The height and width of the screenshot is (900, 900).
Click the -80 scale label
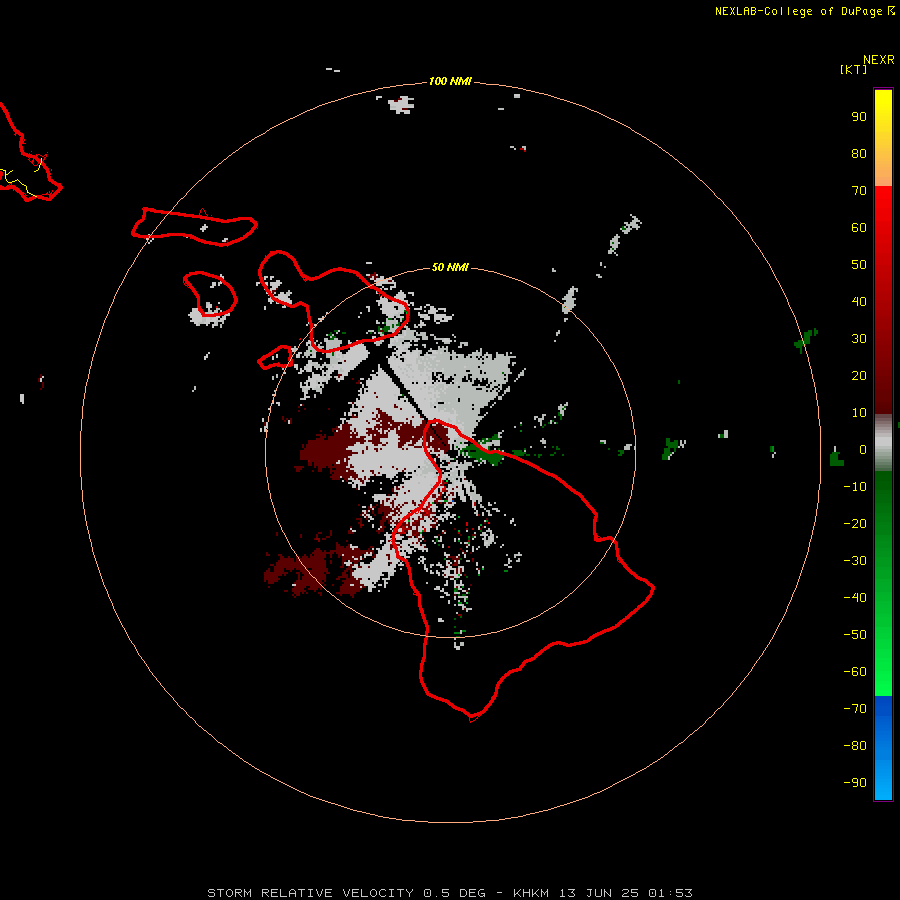pos(855,746)
